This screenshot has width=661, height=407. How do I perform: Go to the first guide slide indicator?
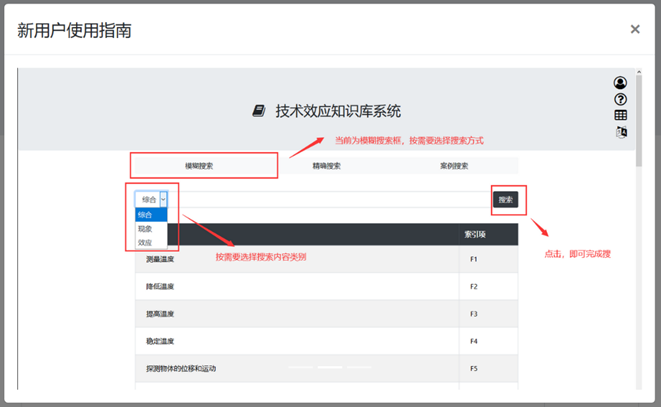(x=301, y=367)
